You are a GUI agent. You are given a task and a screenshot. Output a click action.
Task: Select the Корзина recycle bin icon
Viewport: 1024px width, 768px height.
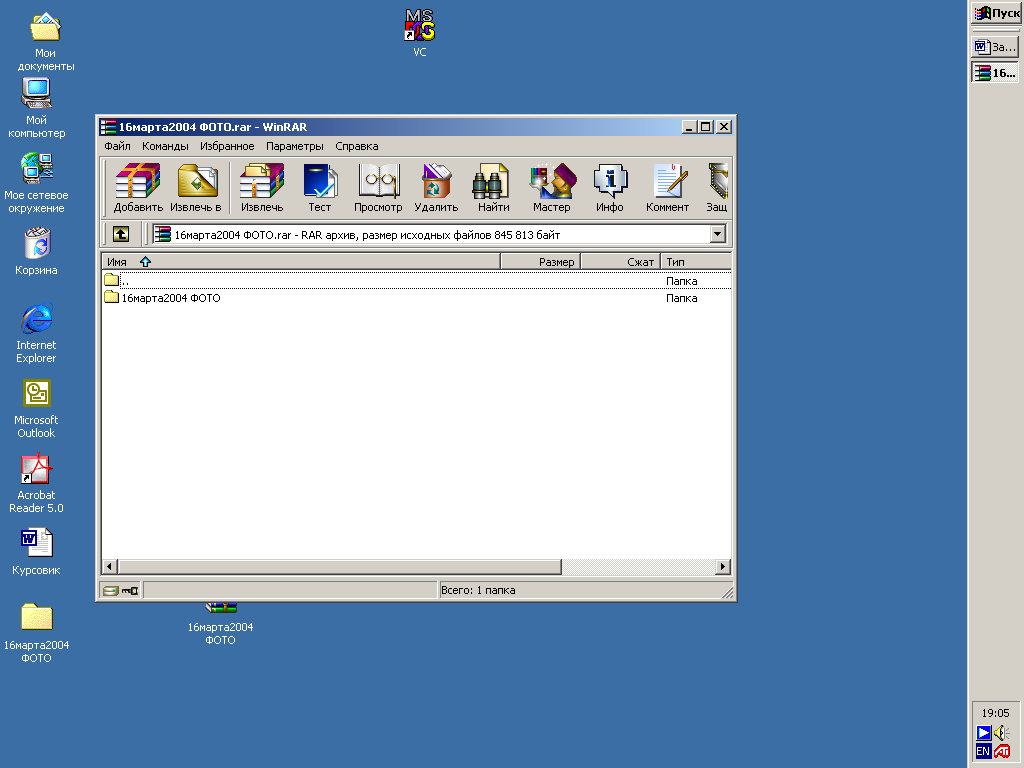(37, 251)
